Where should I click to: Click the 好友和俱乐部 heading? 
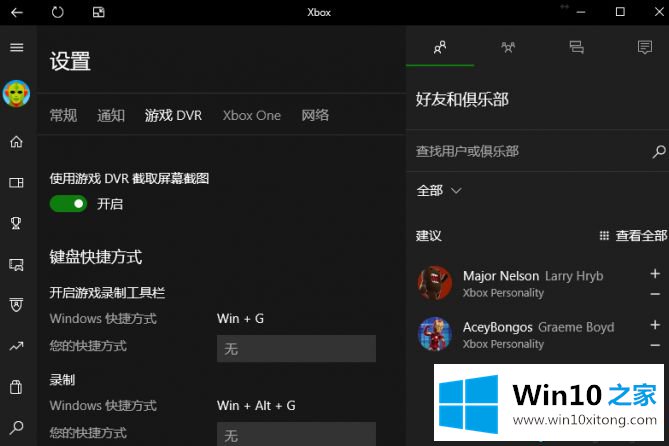pyautogui.click(x=462, y=99)
